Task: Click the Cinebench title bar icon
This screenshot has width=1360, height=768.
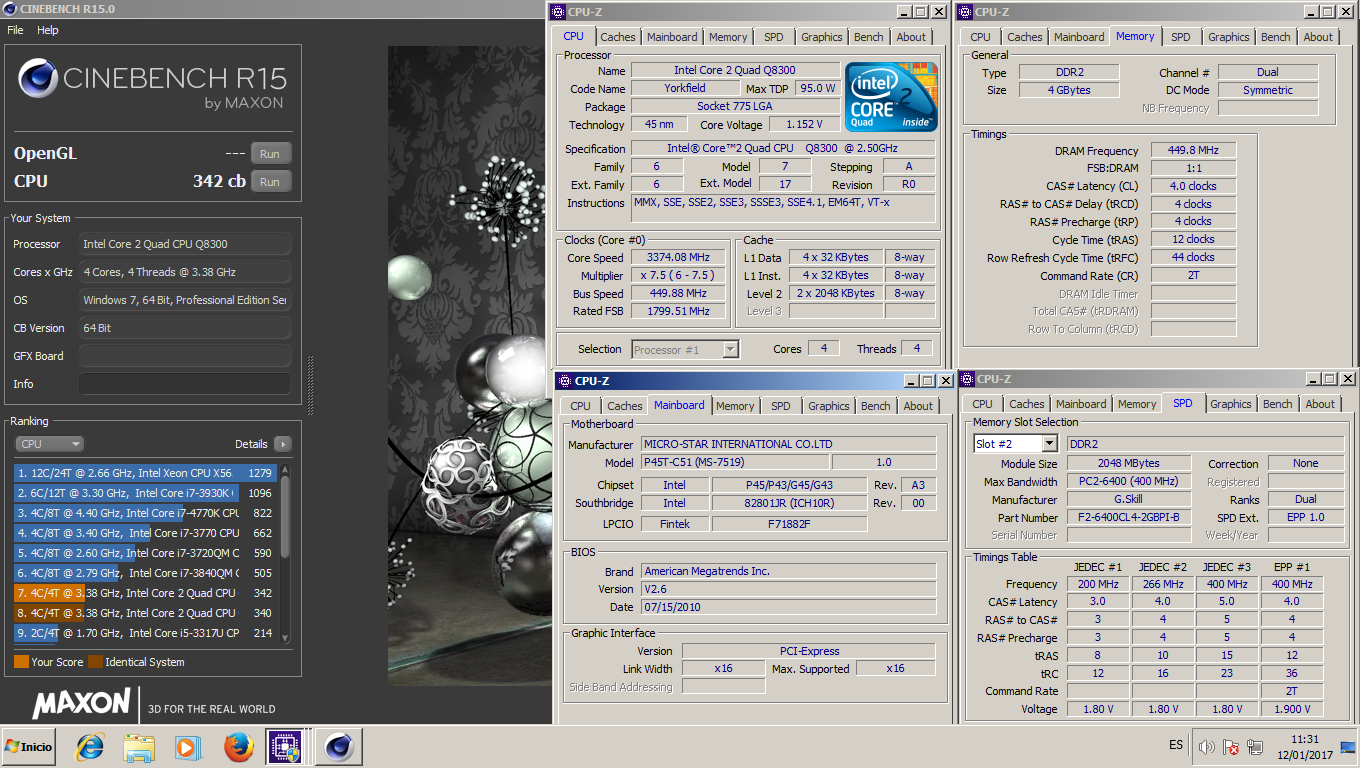Action: pyautogui.click(x=10, y=8)
